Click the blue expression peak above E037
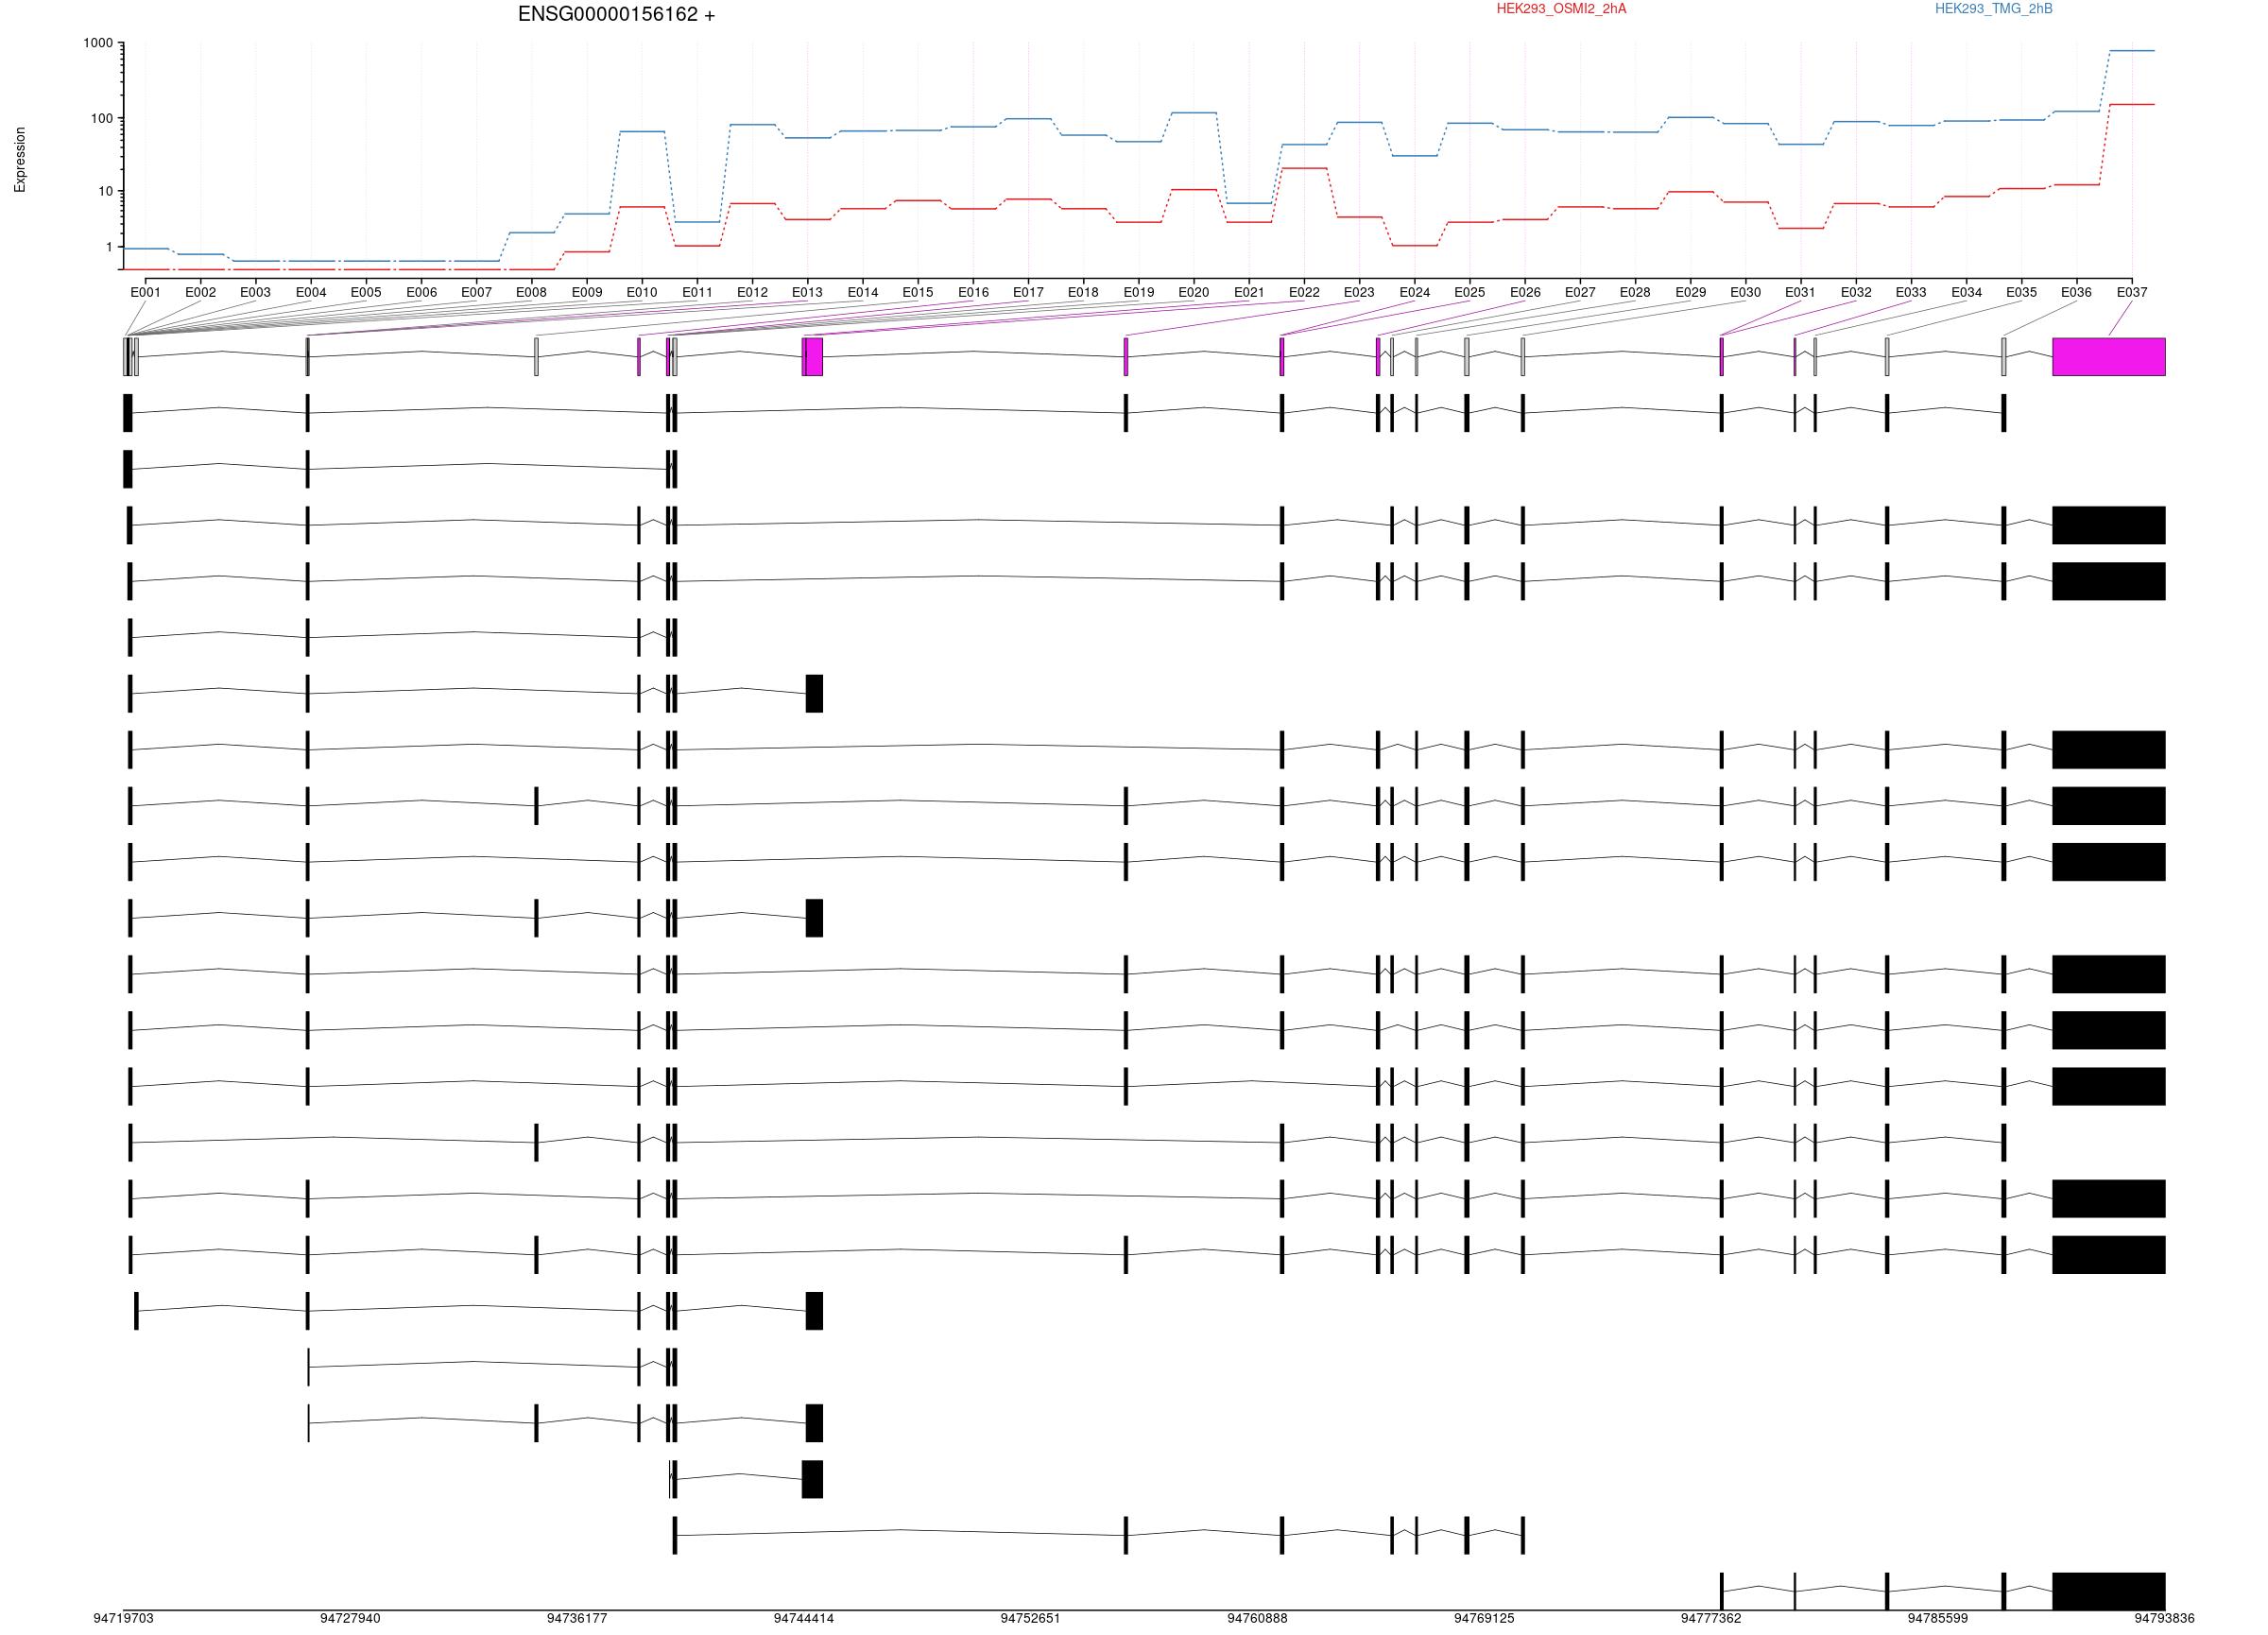This screenshot has height=1635, width=2268. click(x=2132, y=50)
